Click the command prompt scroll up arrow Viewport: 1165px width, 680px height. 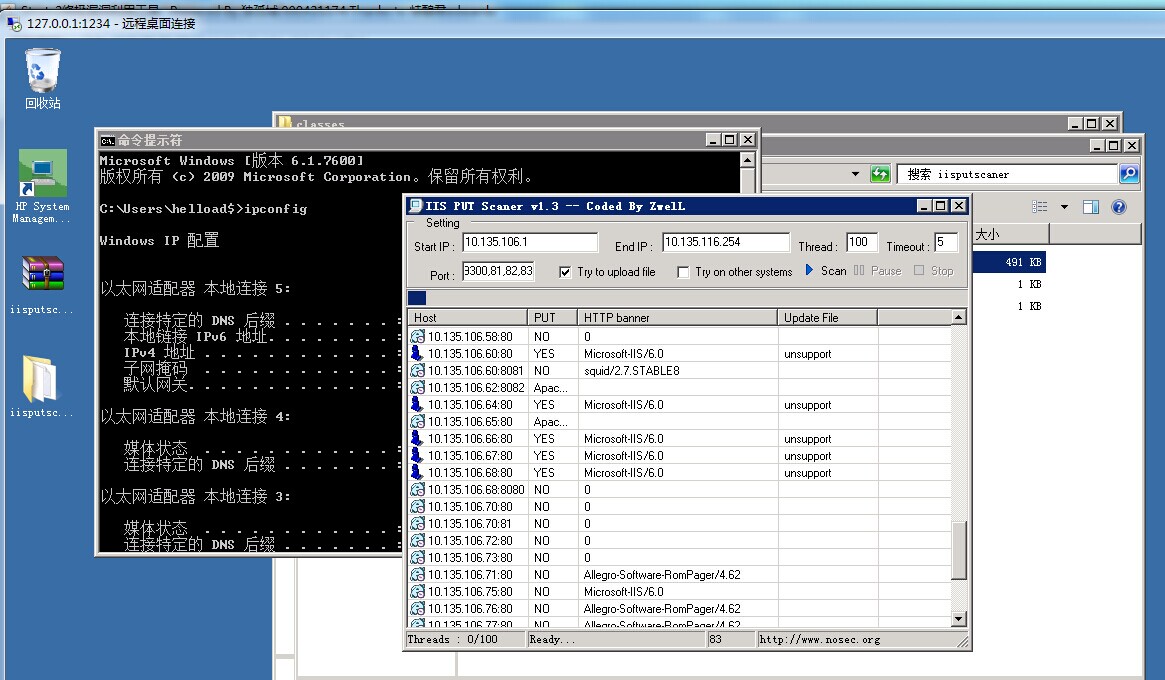click(x=747, y=160)
